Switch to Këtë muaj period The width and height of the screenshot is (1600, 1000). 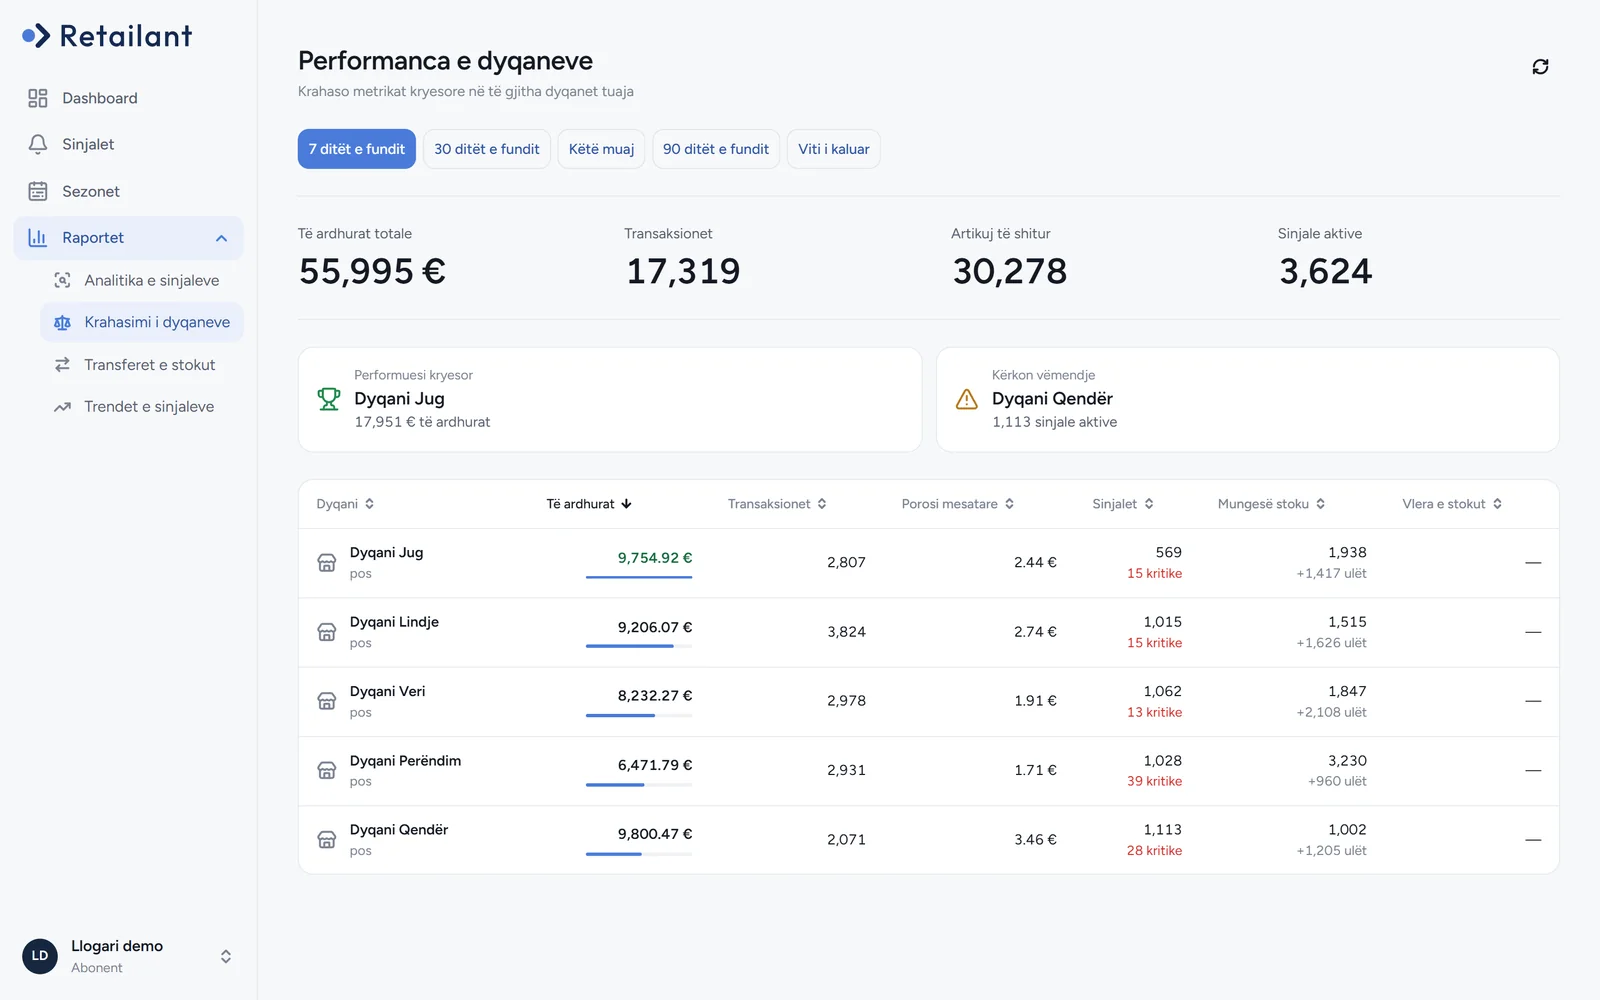(602, 149)
